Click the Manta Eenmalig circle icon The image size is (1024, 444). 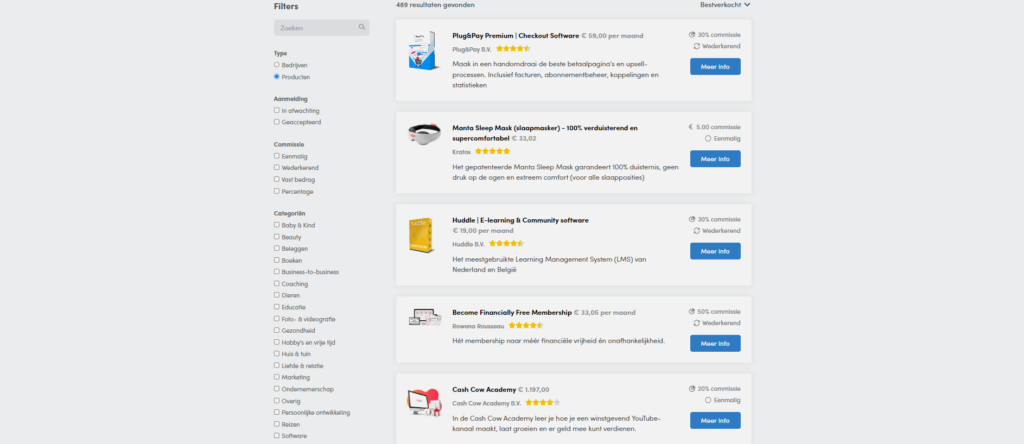(708, 138)
